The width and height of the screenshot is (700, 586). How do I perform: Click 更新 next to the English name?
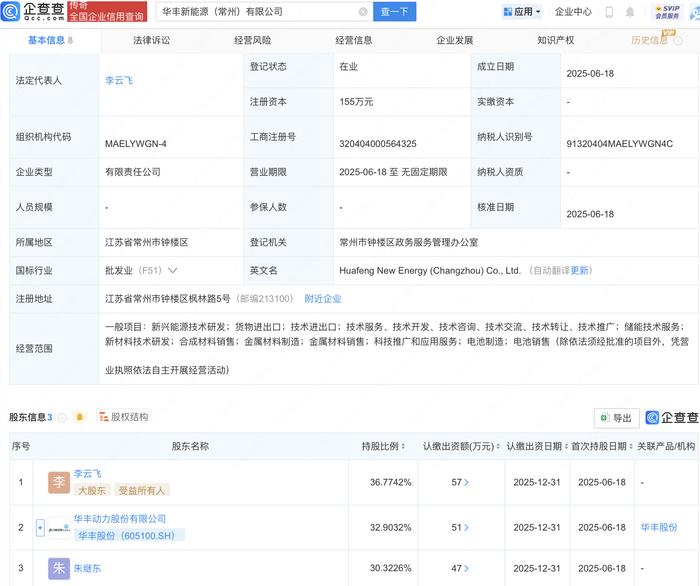coord(579,270)
